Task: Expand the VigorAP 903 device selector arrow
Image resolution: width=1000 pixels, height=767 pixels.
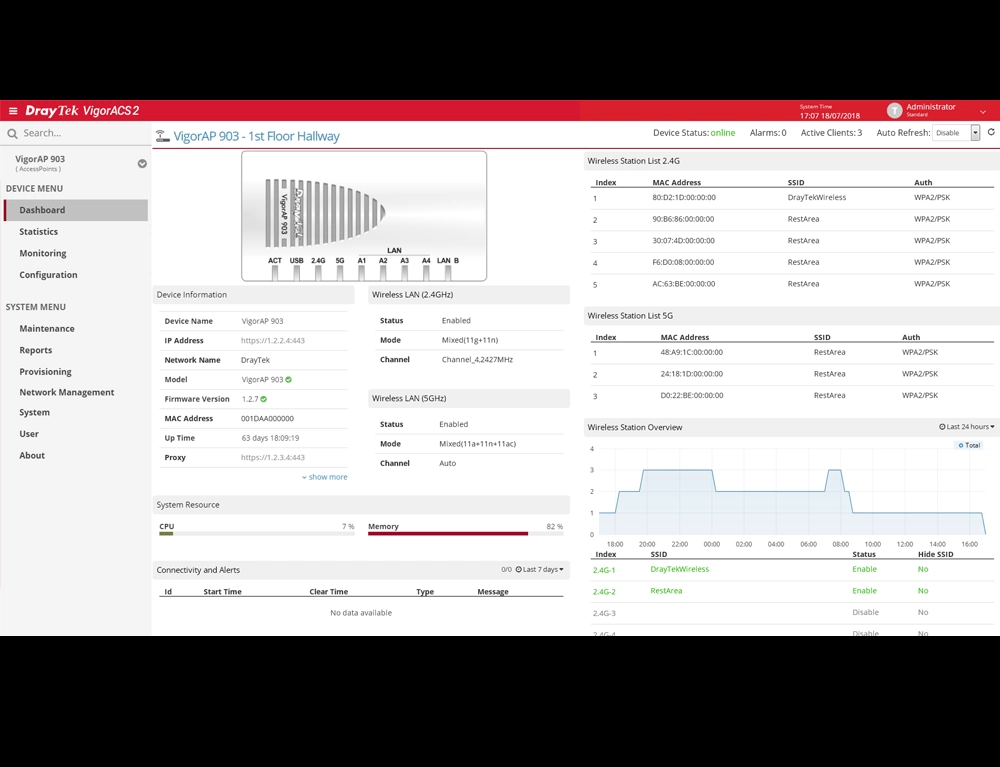Action: click(x=142, y=164)
